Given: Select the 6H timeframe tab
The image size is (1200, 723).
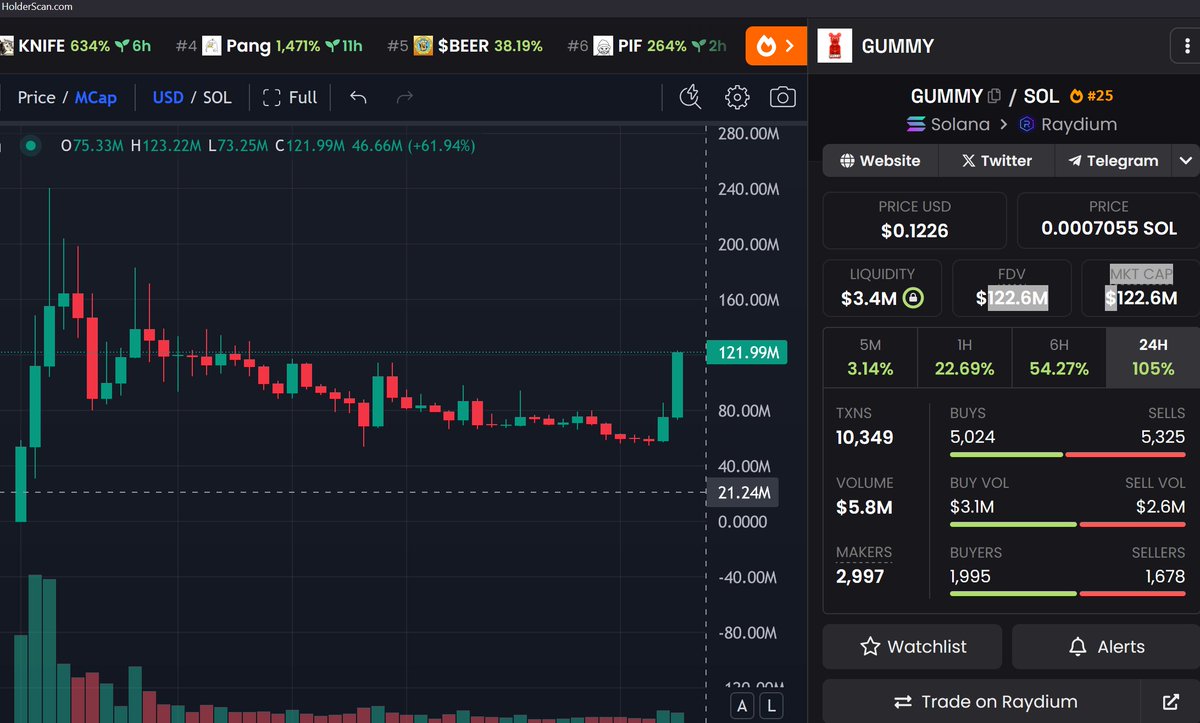Looking at the screenshot, I should [1059, 357].
